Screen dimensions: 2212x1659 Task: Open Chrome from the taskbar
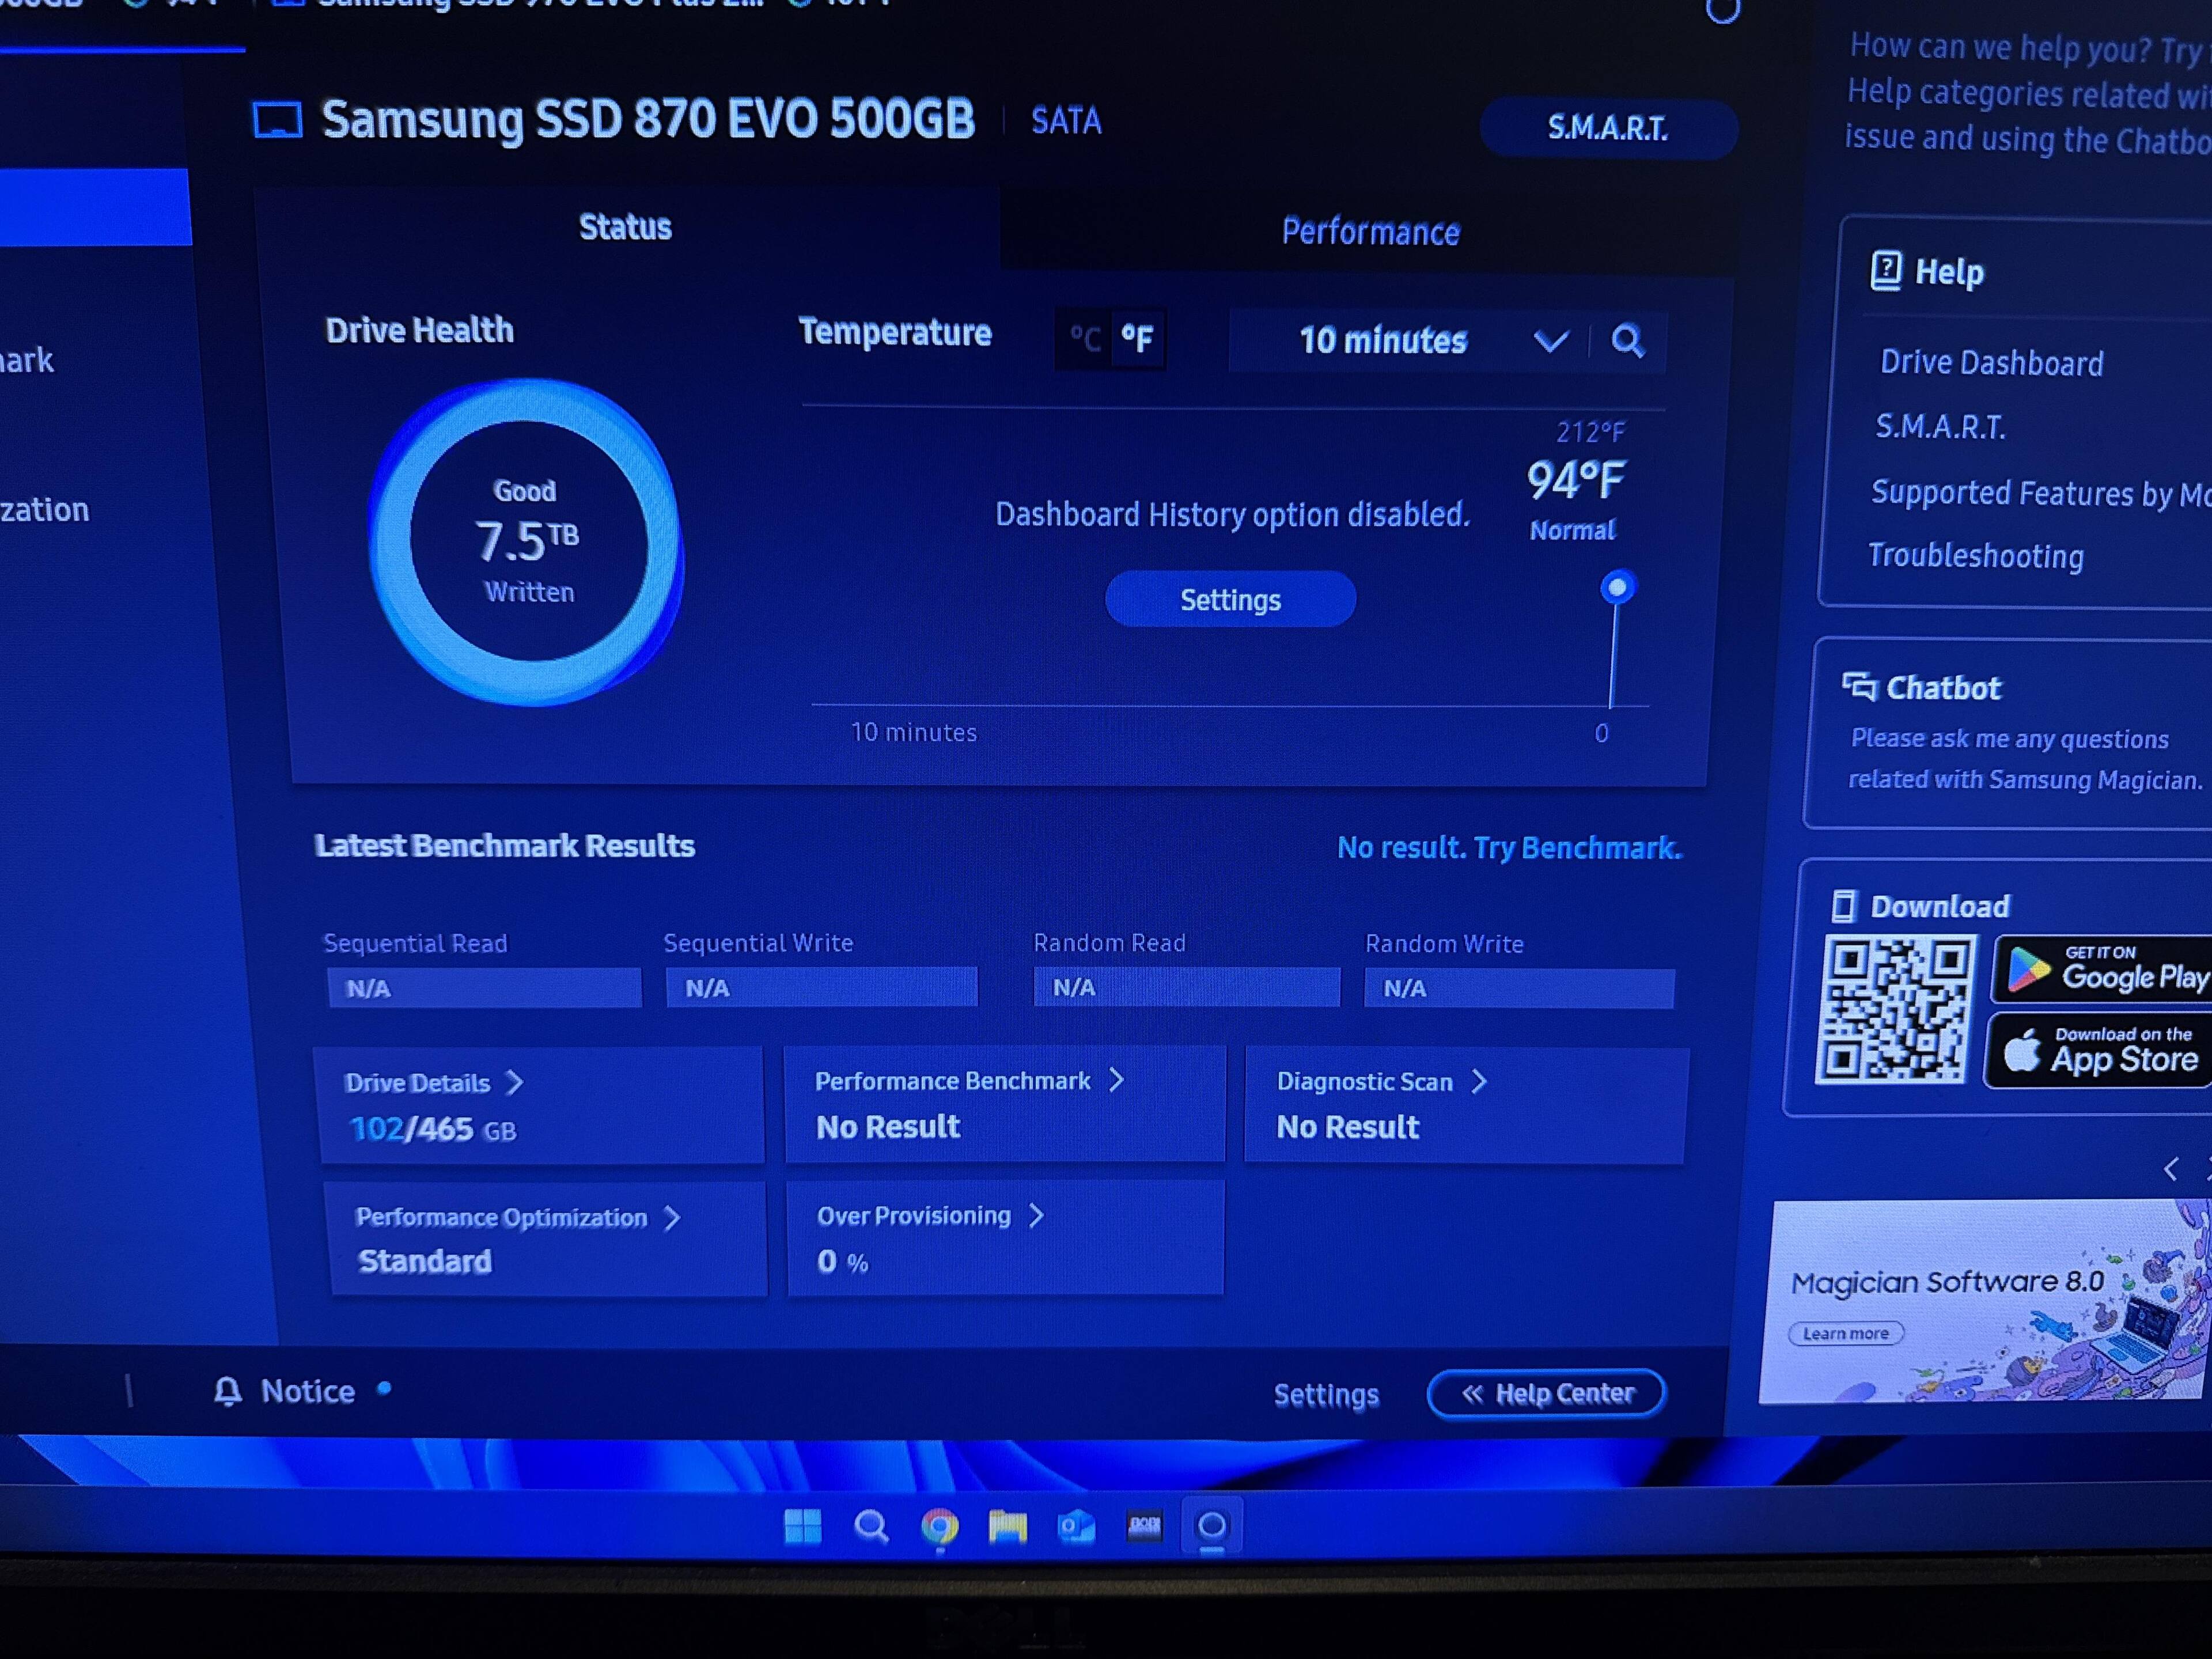(x=939, y=1526)
